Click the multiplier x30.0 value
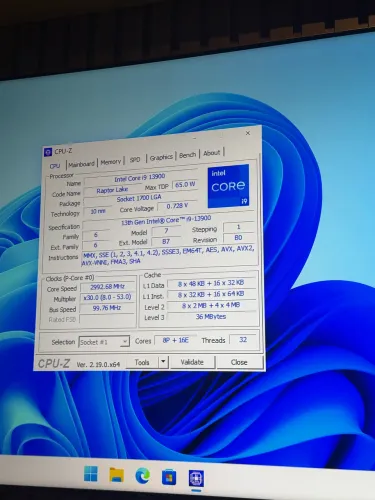The image size is (375, 500). click(107, 297)
